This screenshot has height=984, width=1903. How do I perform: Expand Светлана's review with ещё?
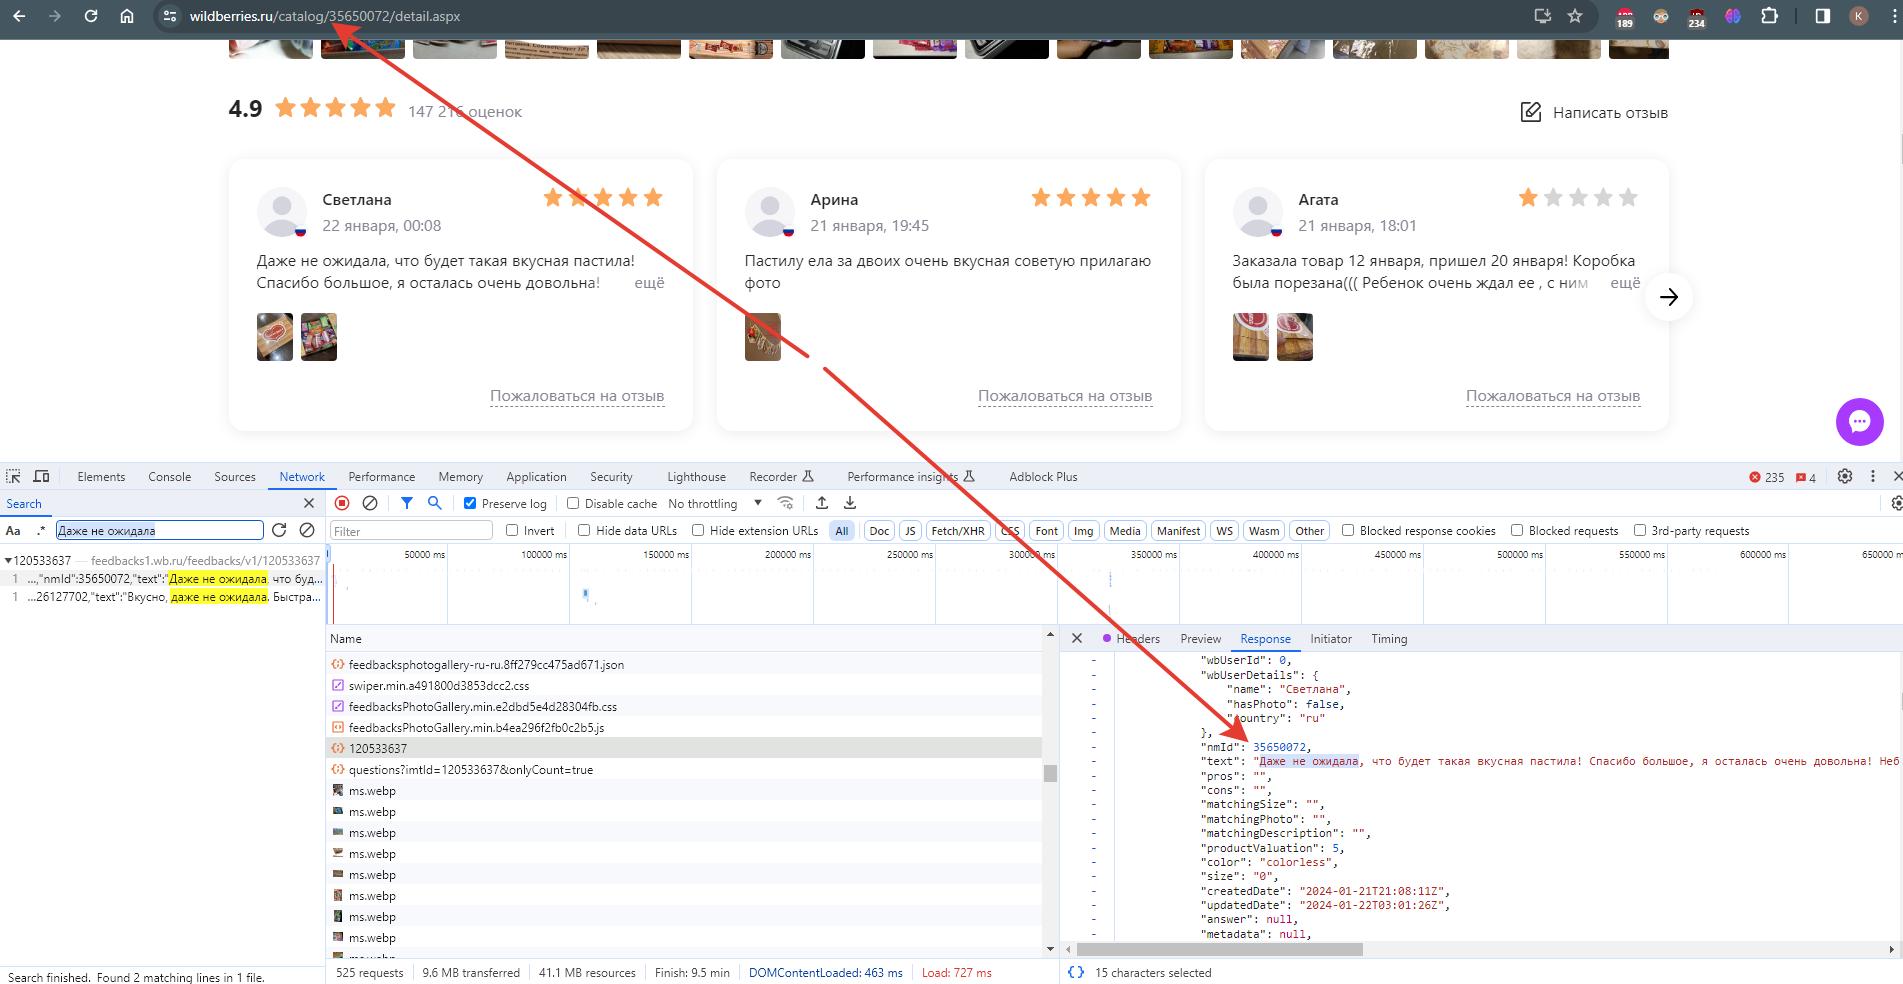pos(649,283)
